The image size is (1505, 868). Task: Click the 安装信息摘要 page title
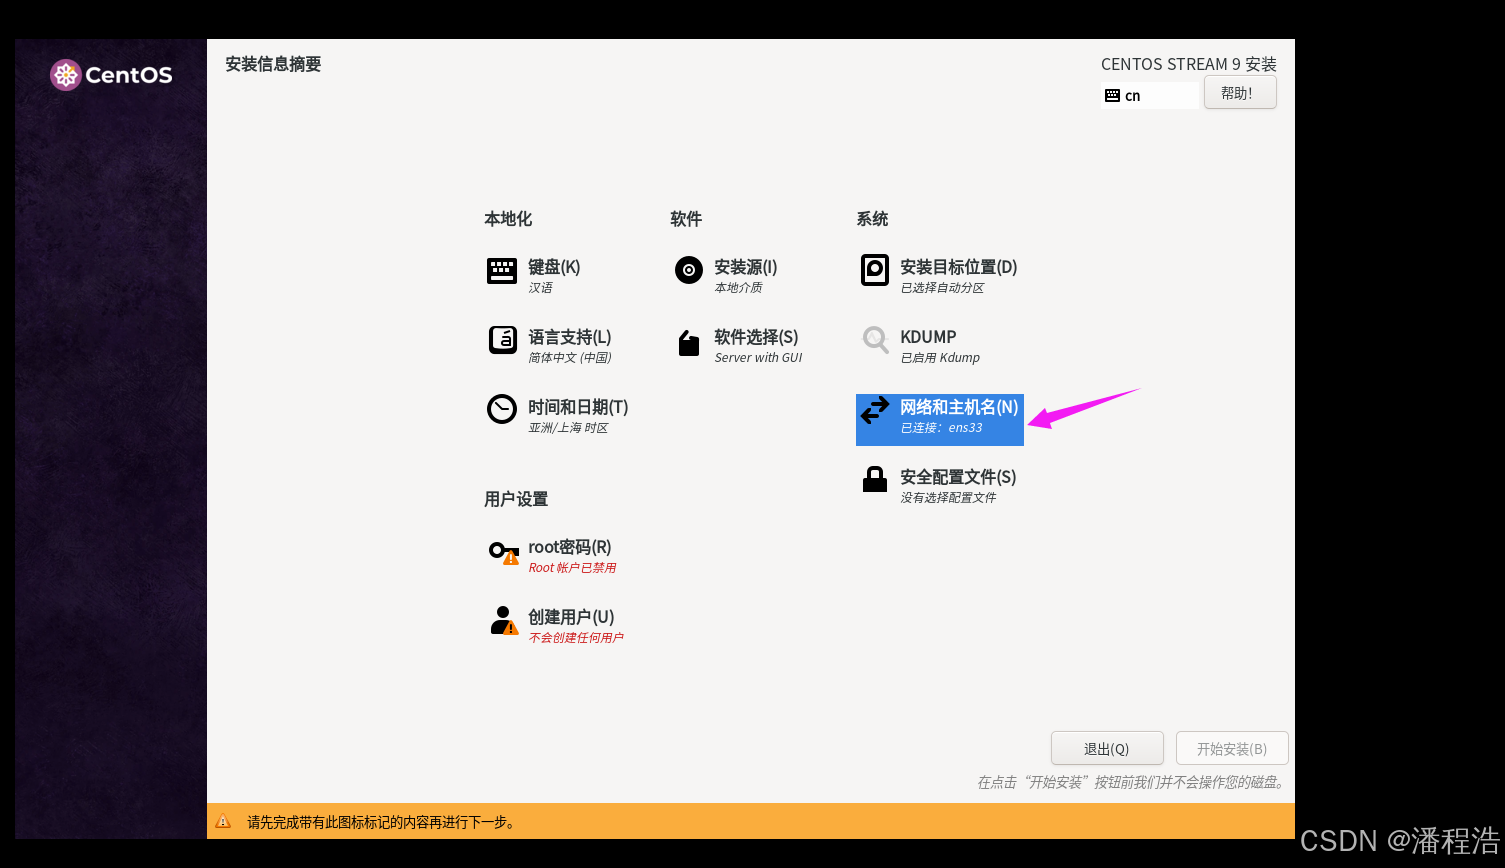click(273, 64)
